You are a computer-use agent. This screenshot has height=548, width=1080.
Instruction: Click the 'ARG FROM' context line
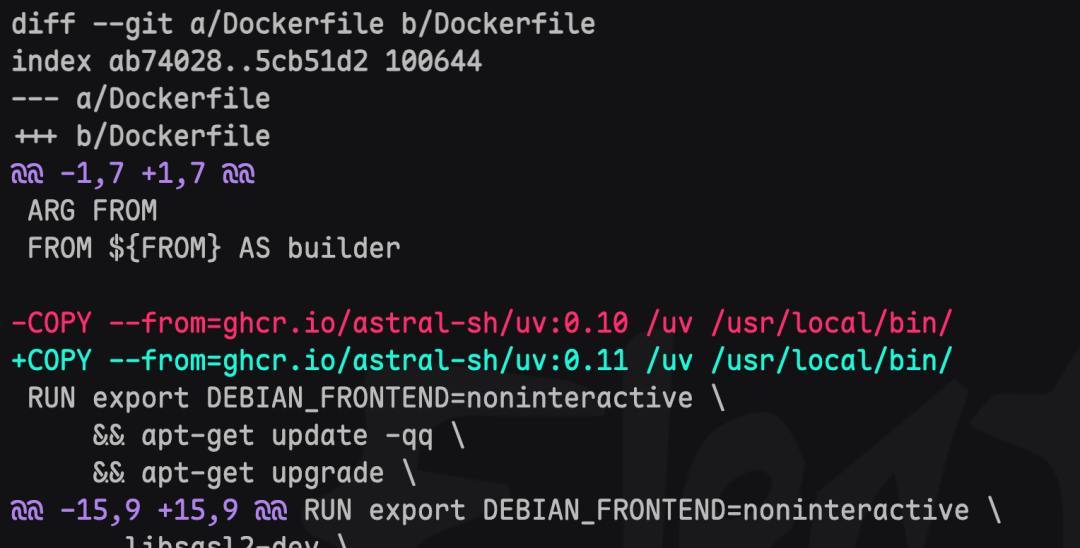coord(92,210)
